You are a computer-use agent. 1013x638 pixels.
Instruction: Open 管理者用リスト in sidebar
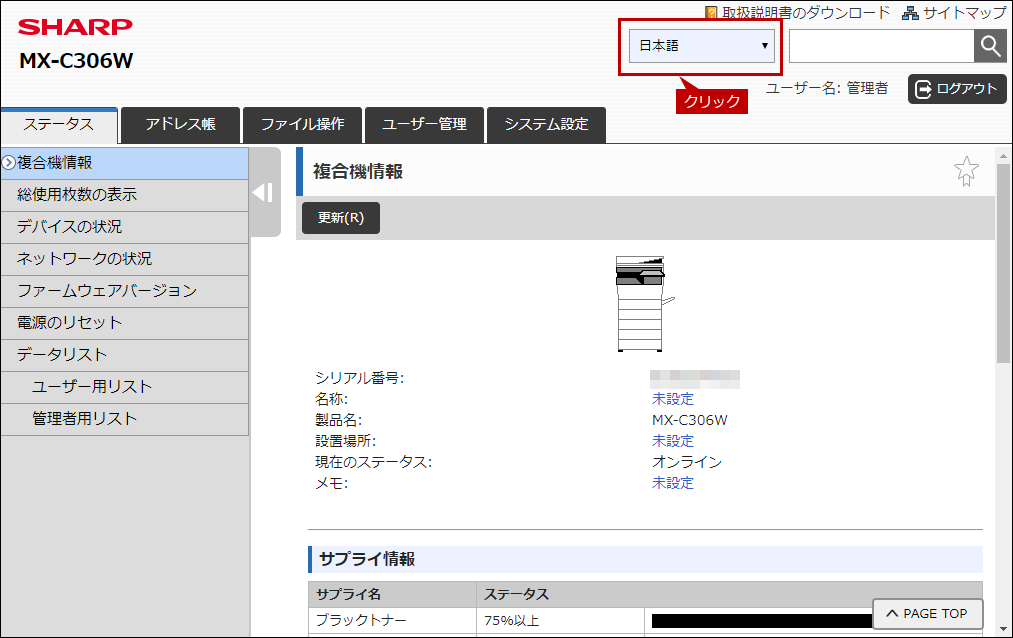125,419
